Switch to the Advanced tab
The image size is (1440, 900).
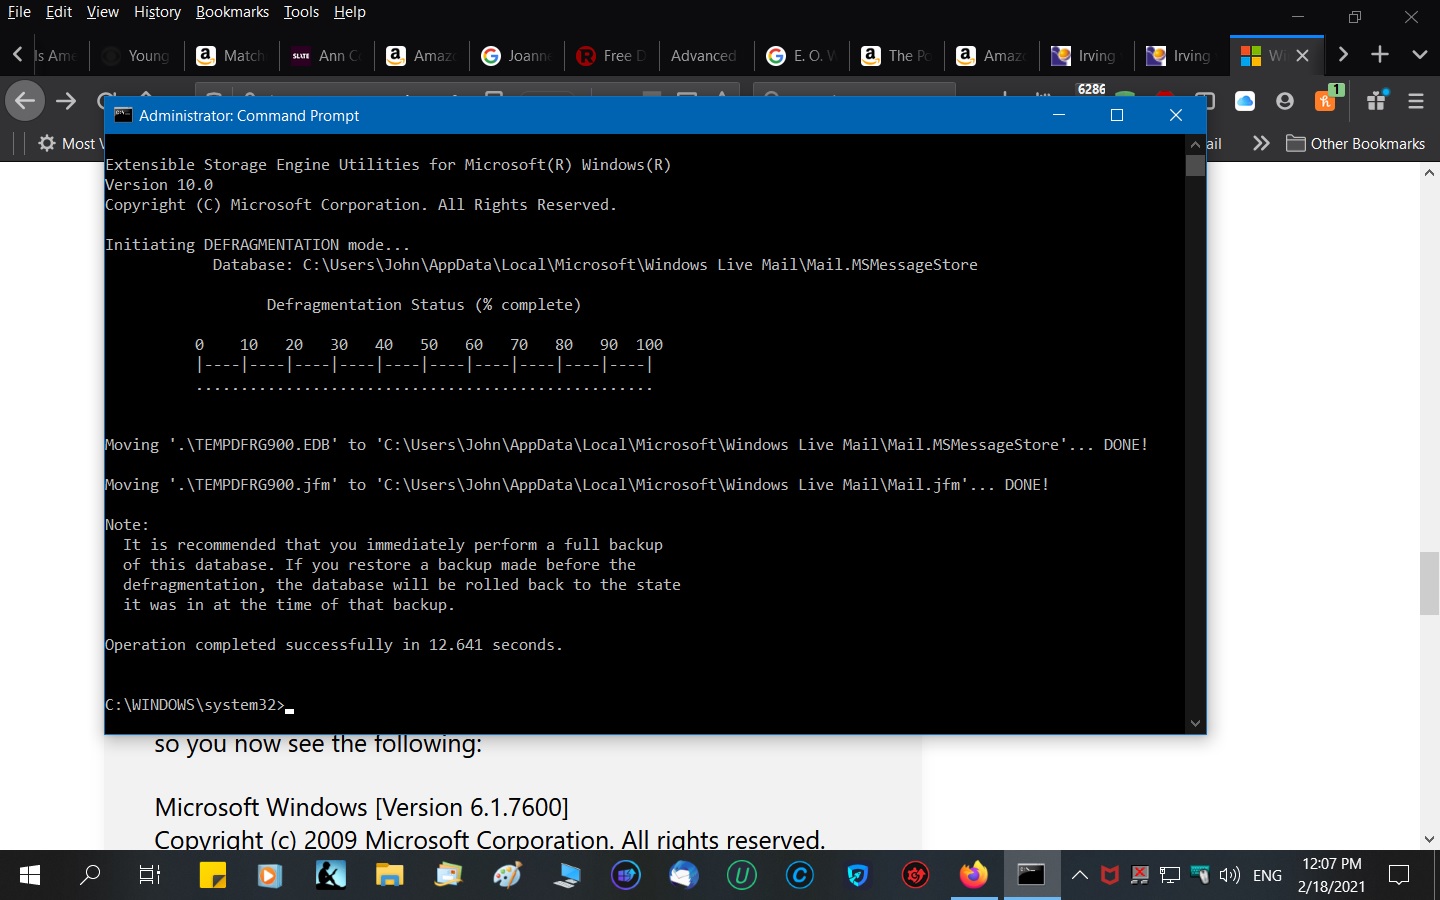(x=707, y=56)
